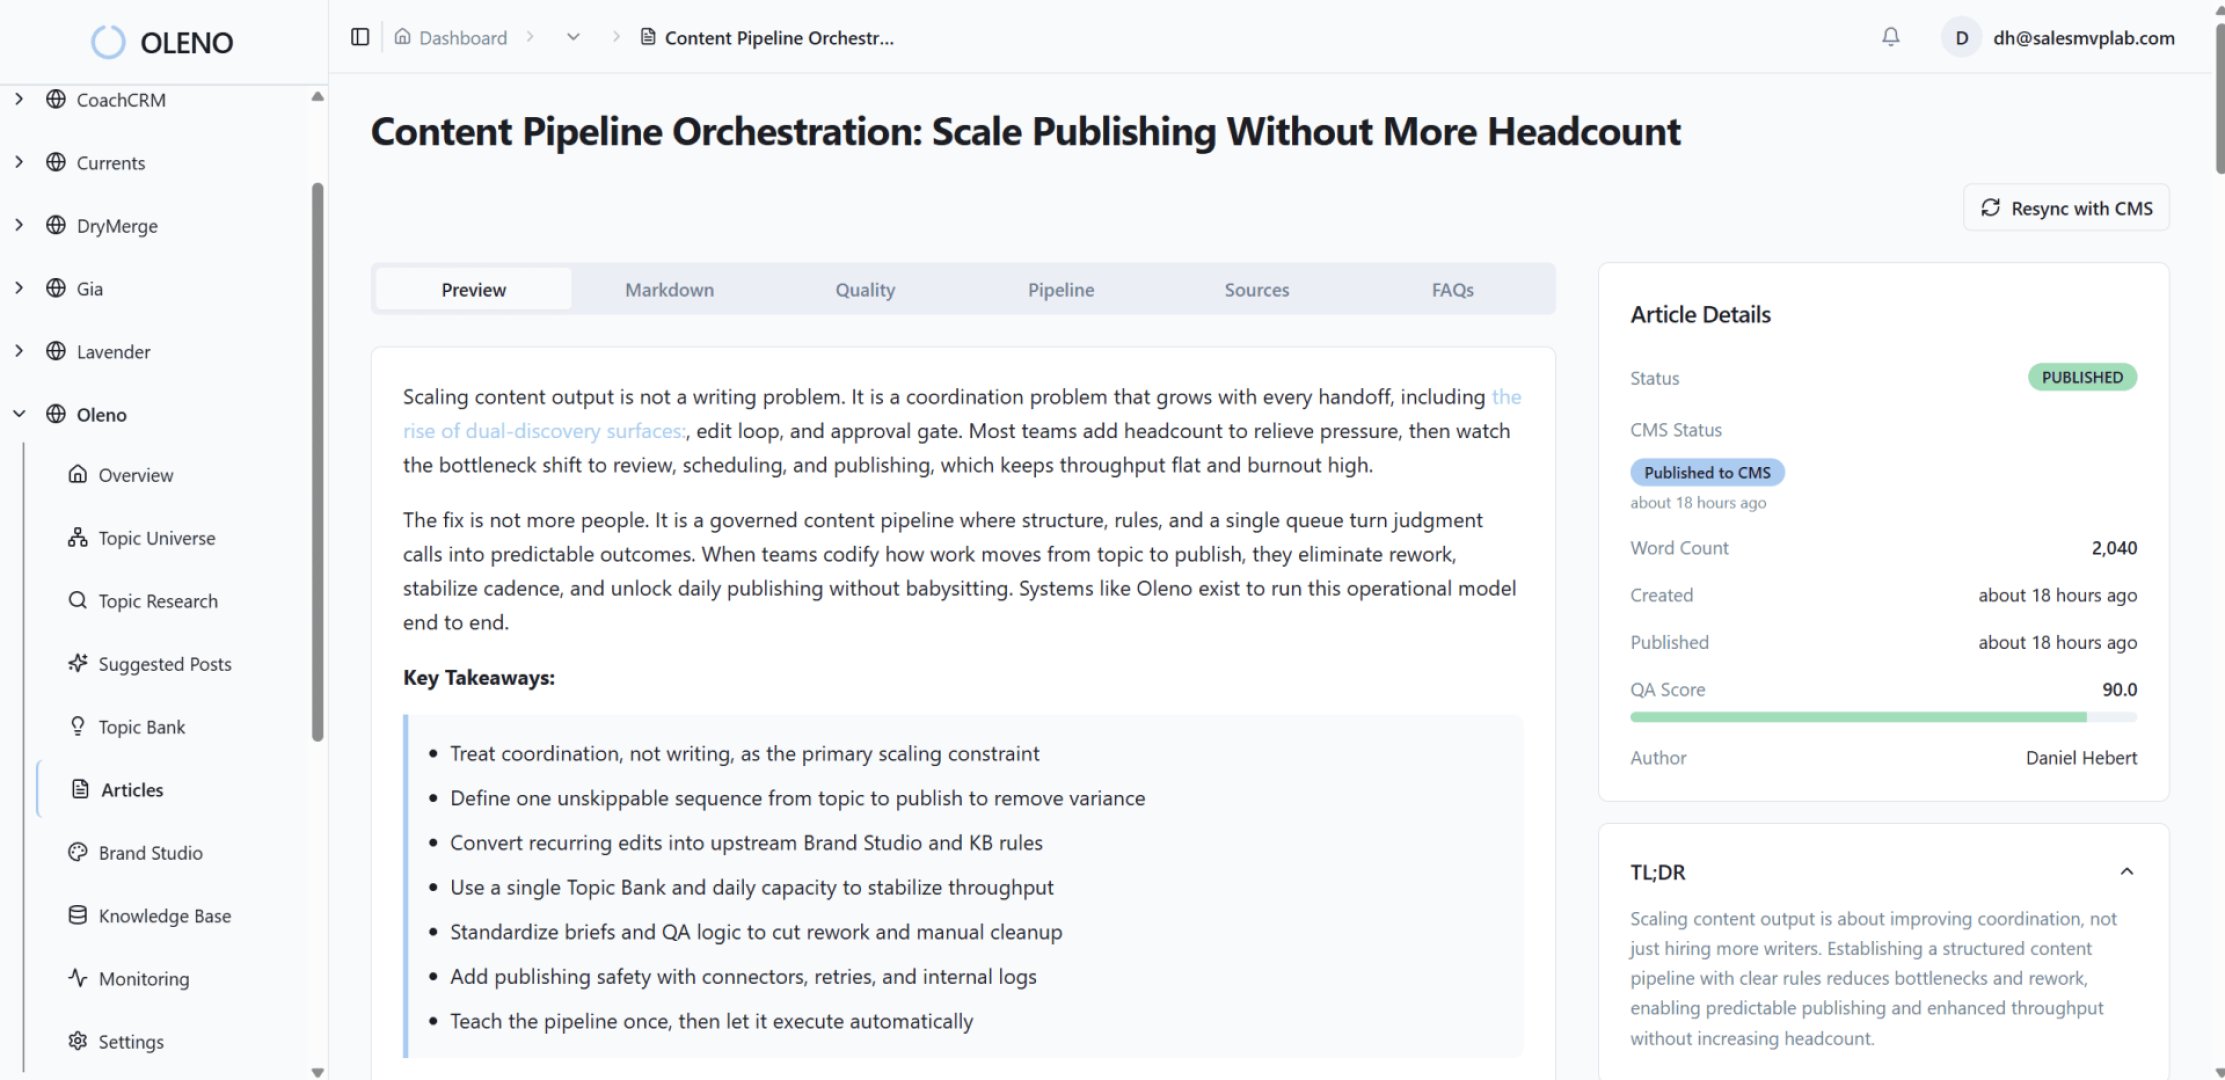
Task: Switch to the Markdown tab
Action: 669,289
